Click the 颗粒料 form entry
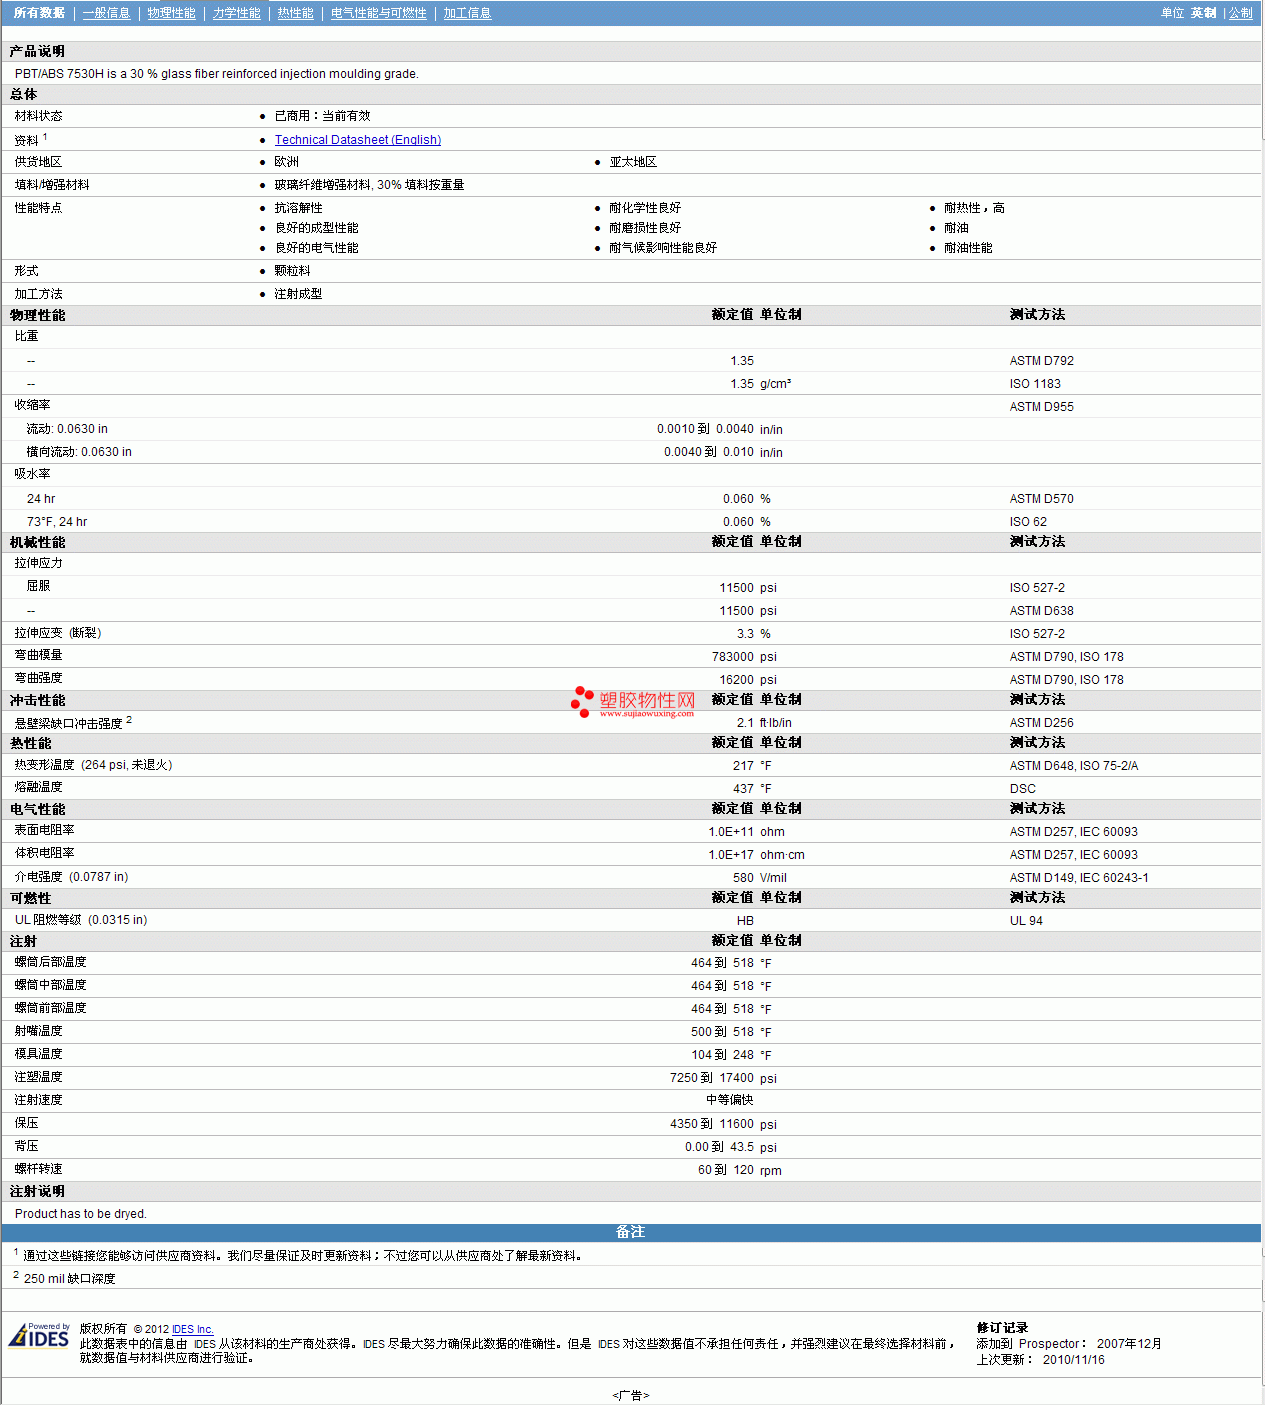Viewport: 1265px width, 1405px height. click(x=293, y=271)
